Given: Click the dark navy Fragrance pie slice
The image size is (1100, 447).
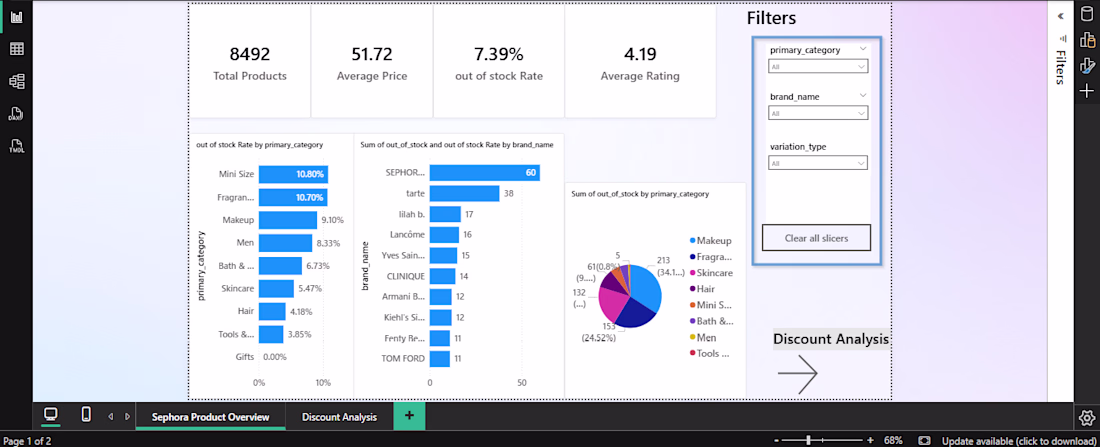Looking at the screenshot, I should (x=633, y=315).
